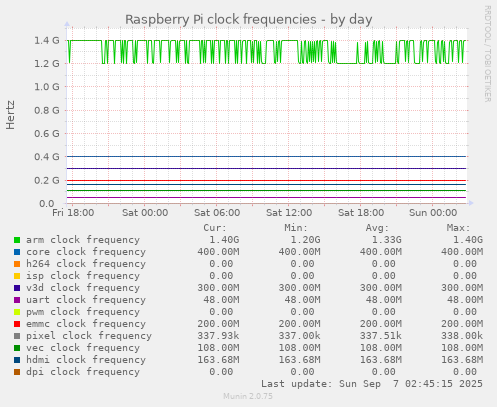Click the pixel clock average value 337.51k

point(381,336)
